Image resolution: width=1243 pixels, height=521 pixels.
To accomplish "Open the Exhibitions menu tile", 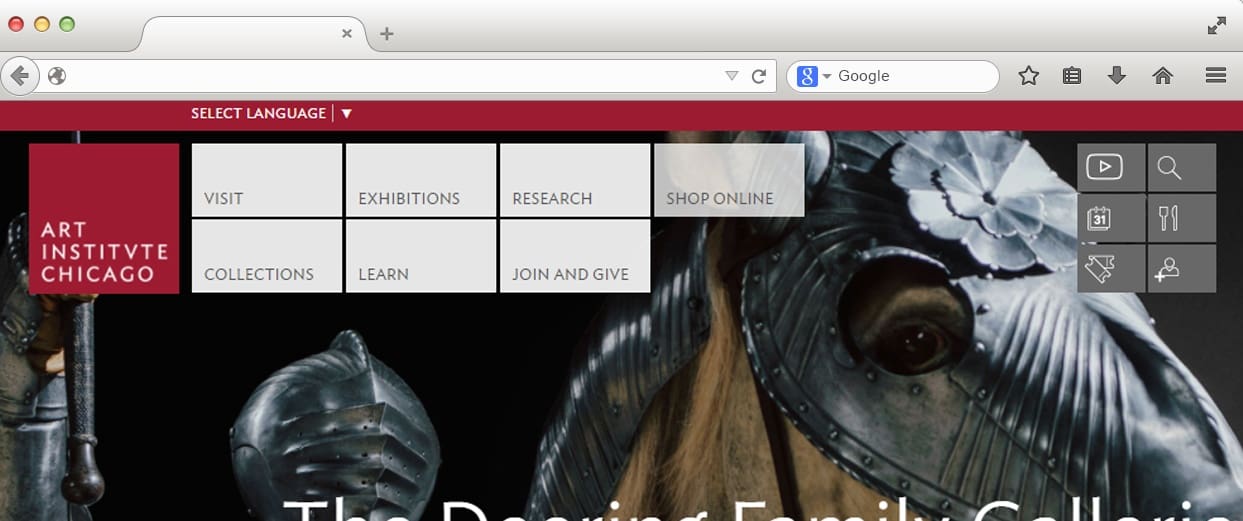I will [x=421, y=180].
